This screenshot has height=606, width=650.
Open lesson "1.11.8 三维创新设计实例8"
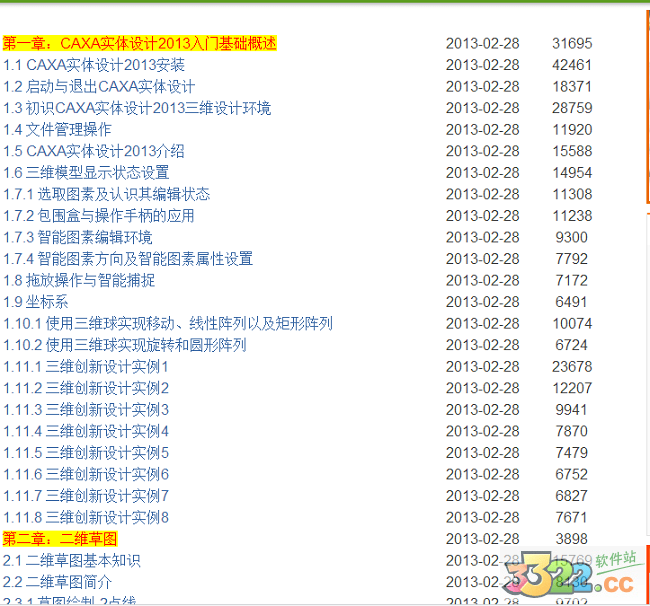86,518
